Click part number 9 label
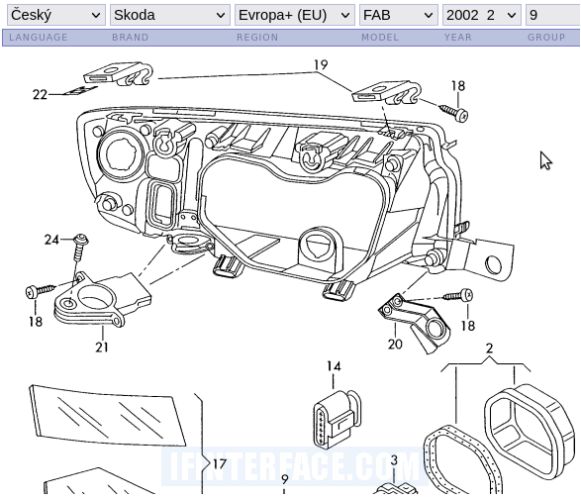Screen dimensions: 581x500 click(x=285, y=480)
